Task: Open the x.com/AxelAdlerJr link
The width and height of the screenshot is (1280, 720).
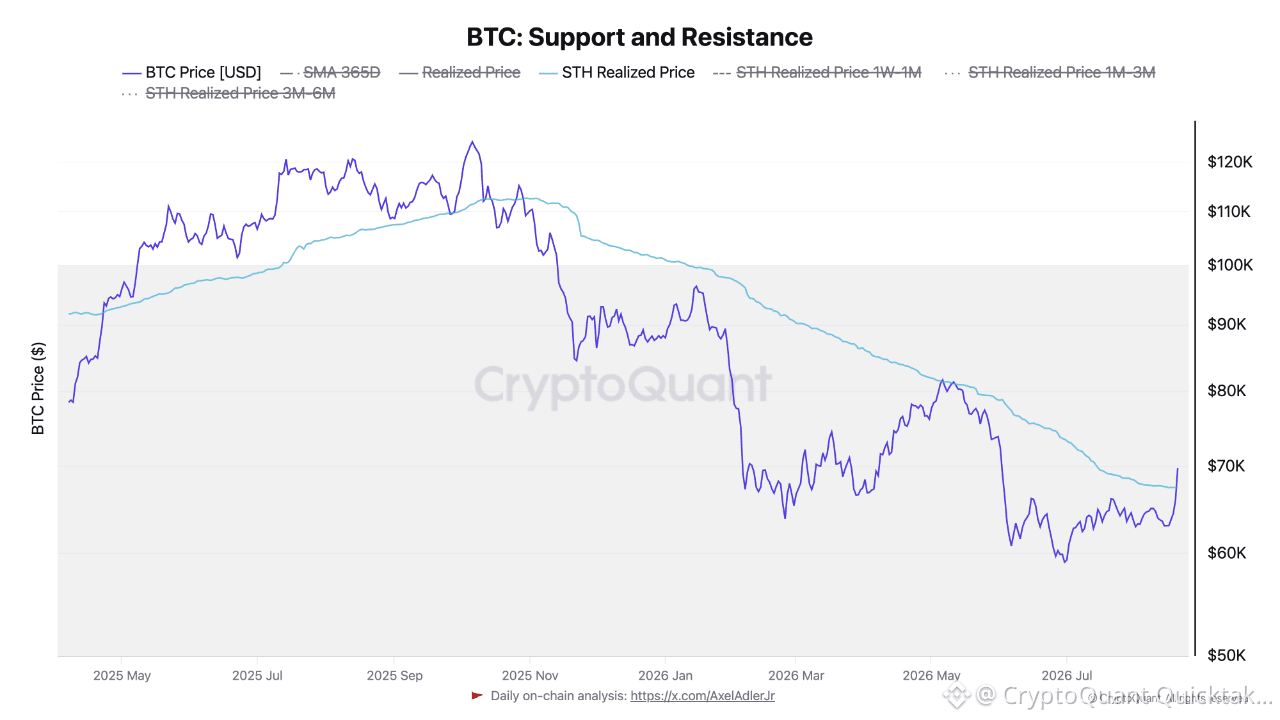Action: coord(702,695)
